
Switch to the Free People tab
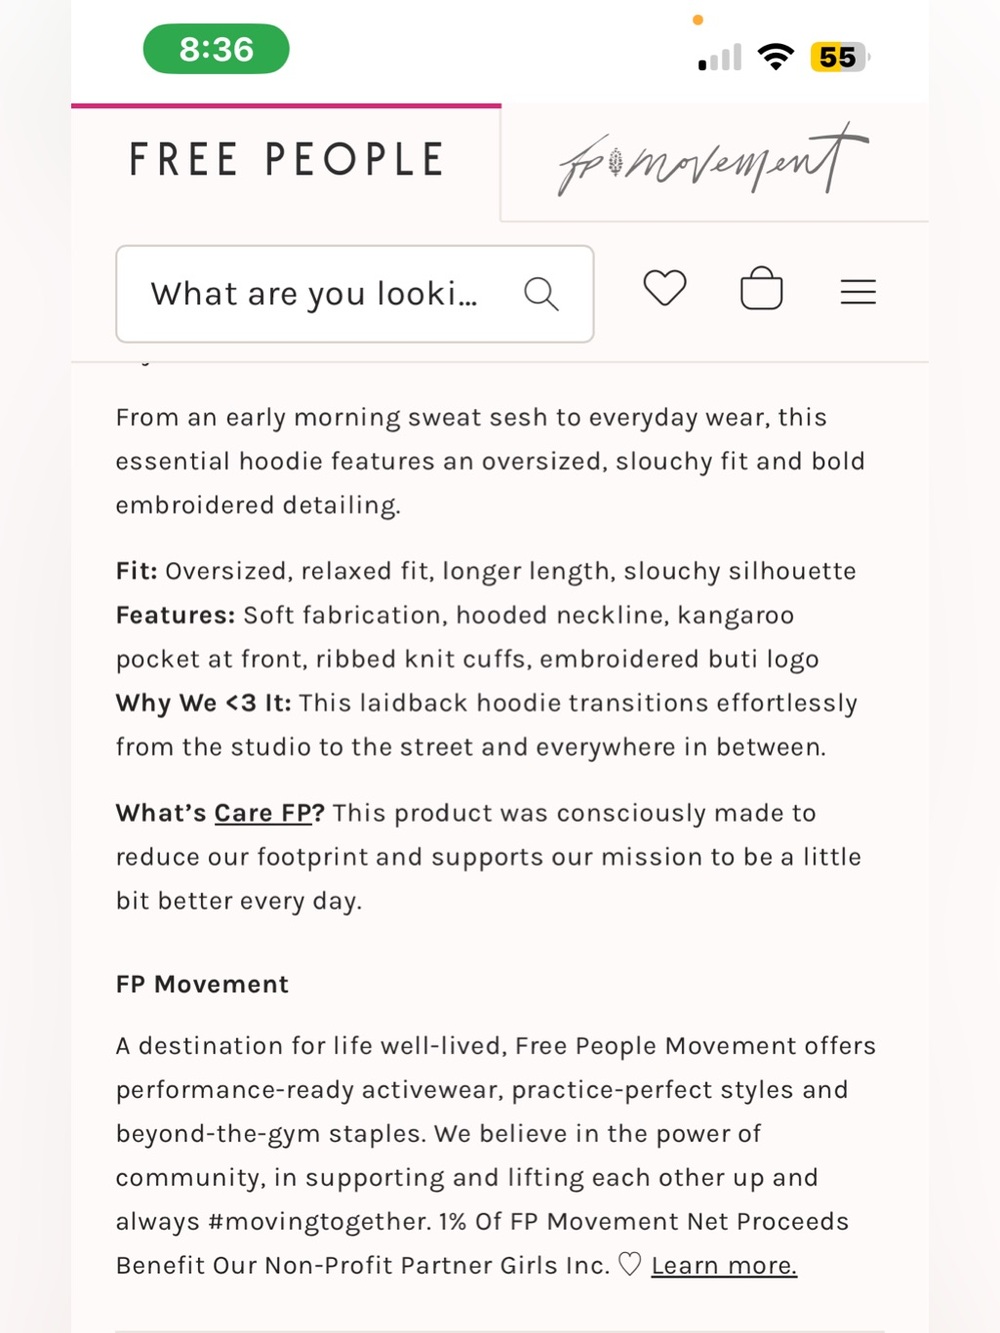286,160
